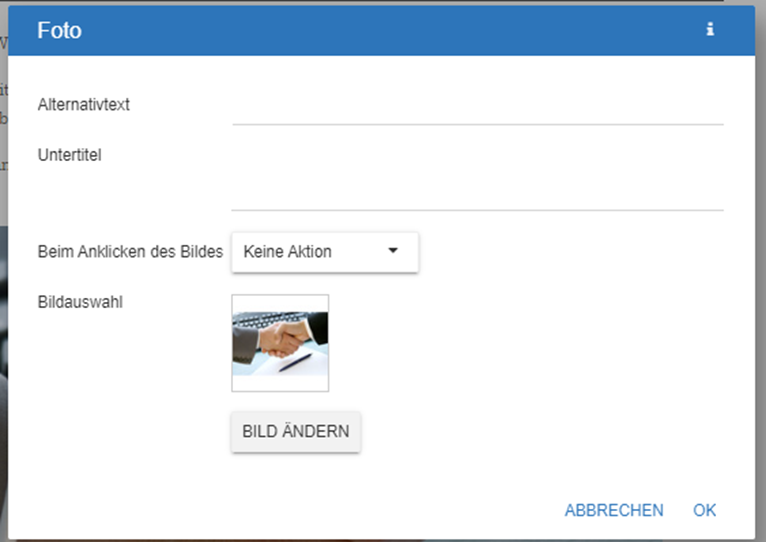Screen dimensions: 766x542
Task: Click the blue header bar of the dialog
Action: [400, 30]
